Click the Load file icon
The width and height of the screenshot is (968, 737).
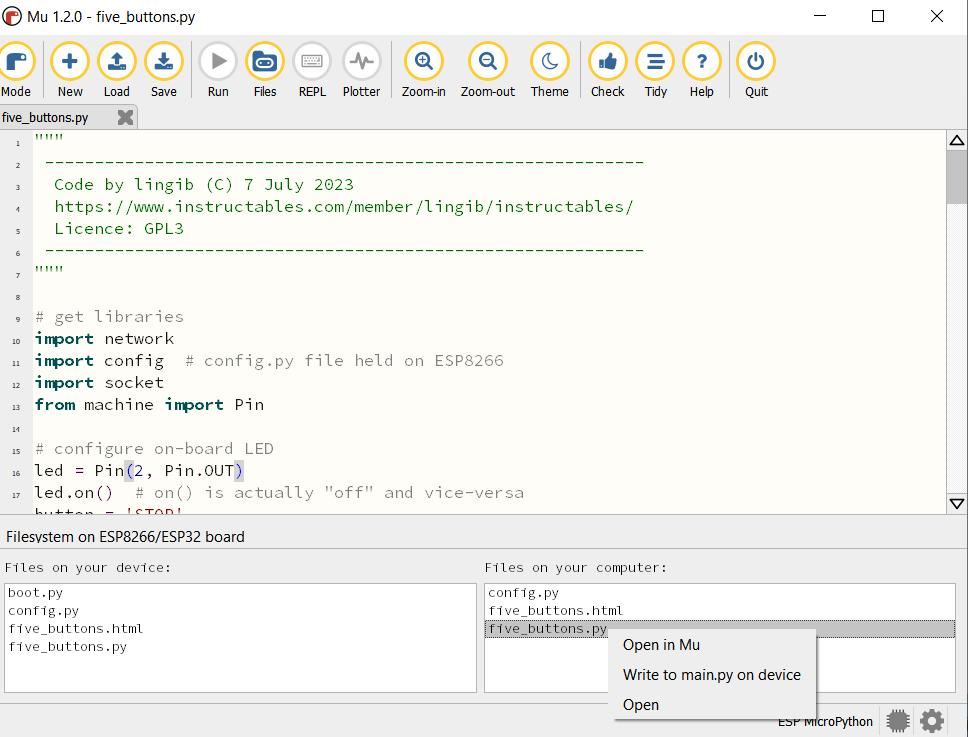tap(117, 62)
